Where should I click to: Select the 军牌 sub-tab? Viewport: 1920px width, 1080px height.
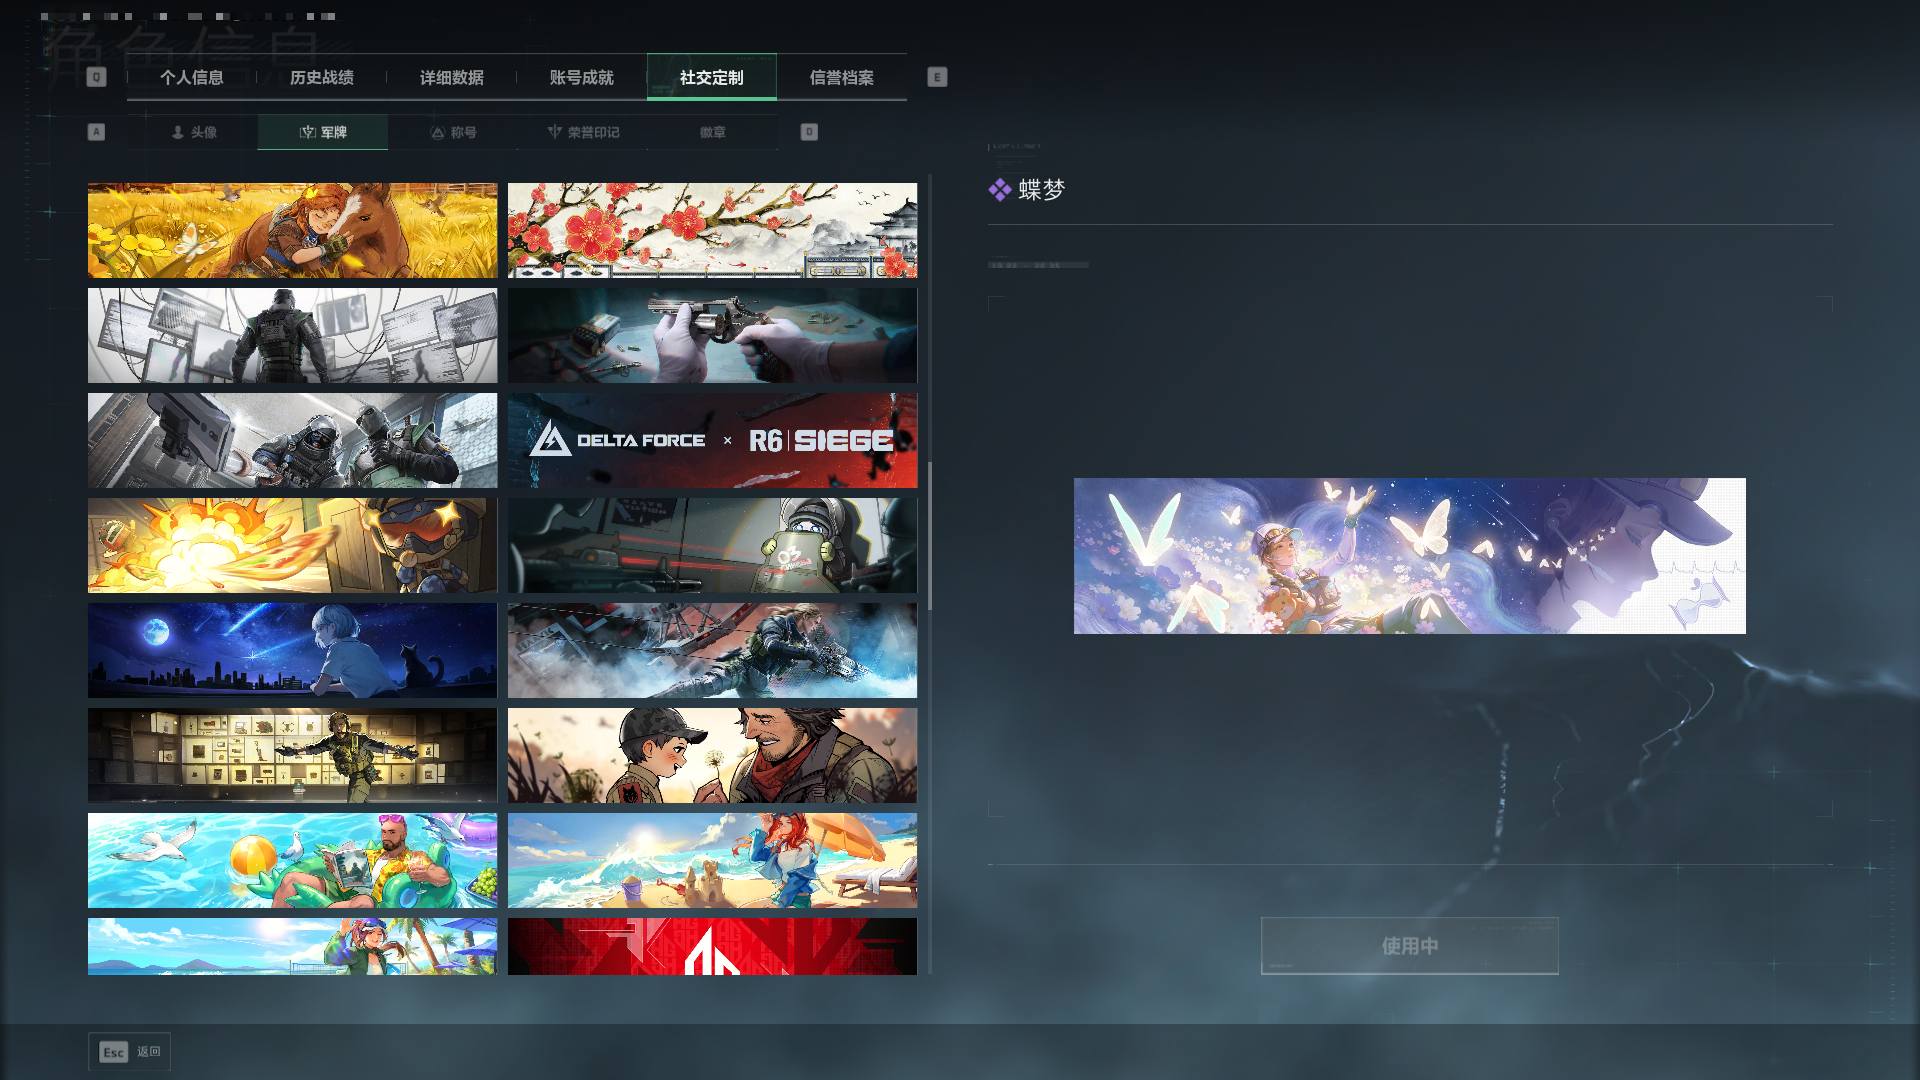point(323,132)
